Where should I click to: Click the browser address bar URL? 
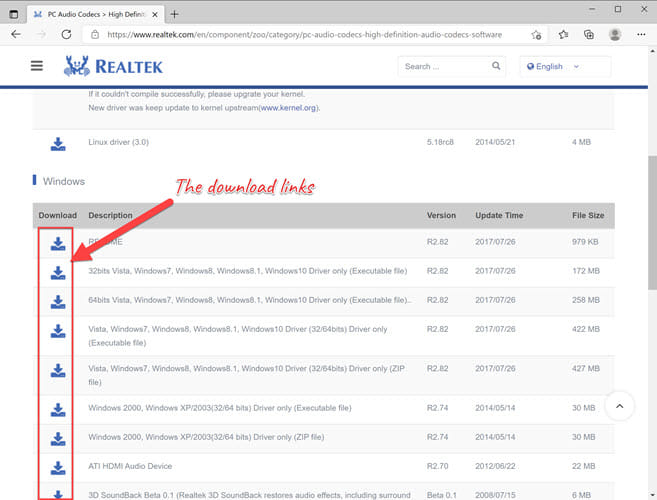[x=305, y=35]
